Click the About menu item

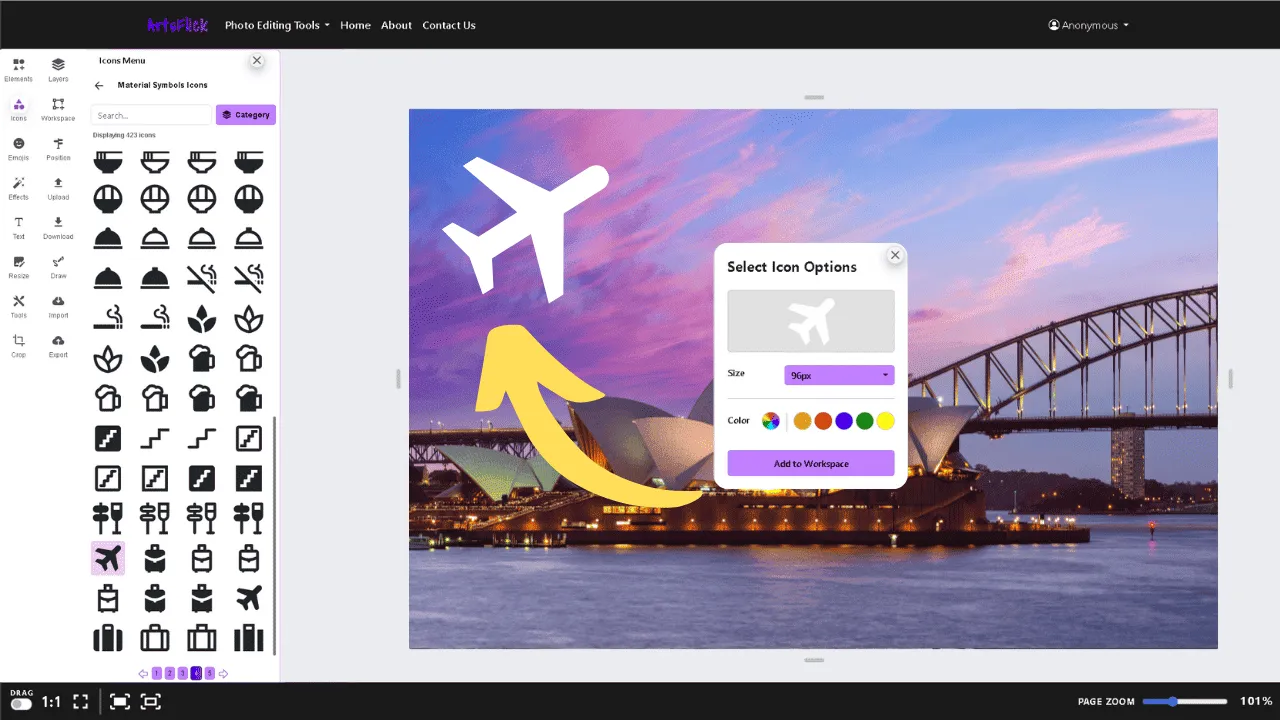tap(396, 25)
